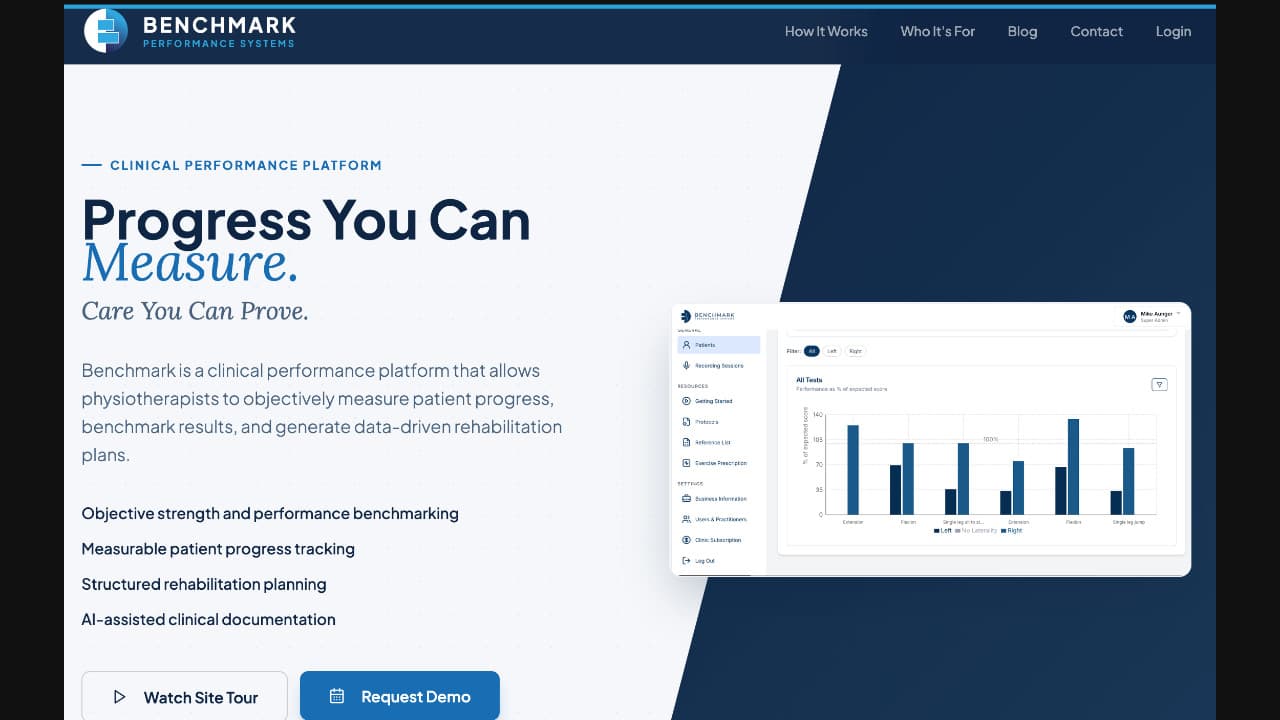The width and height of the screenshot is (1280, 720).
Task: Open the How It Works menu item
Action: (826, 31)
